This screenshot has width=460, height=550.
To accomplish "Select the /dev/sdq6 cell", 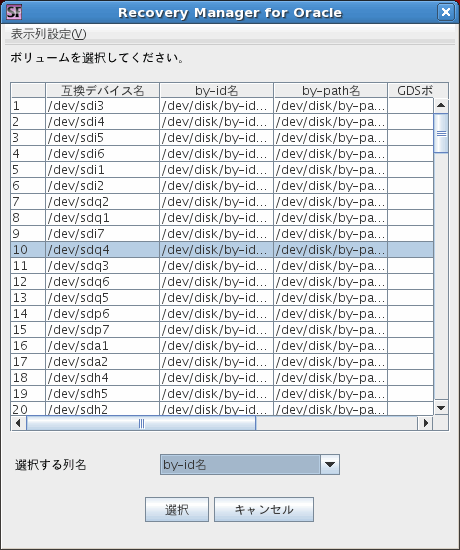I will pyautogui.click(x=102, y=282).
